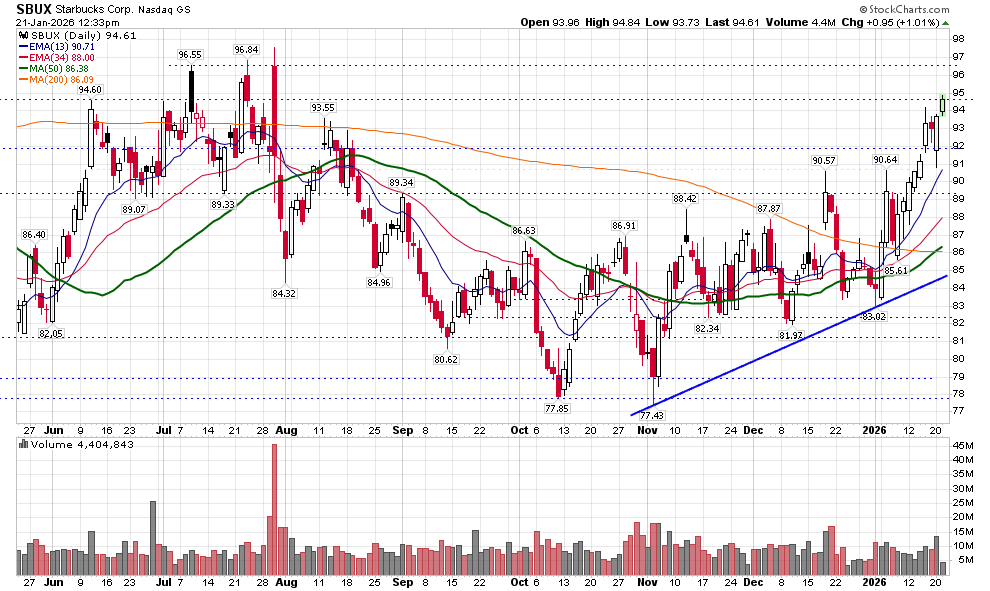This screenshot has width=990, height=591.
Task: Click the 77.85 October low price label
Action: (557, 409)
